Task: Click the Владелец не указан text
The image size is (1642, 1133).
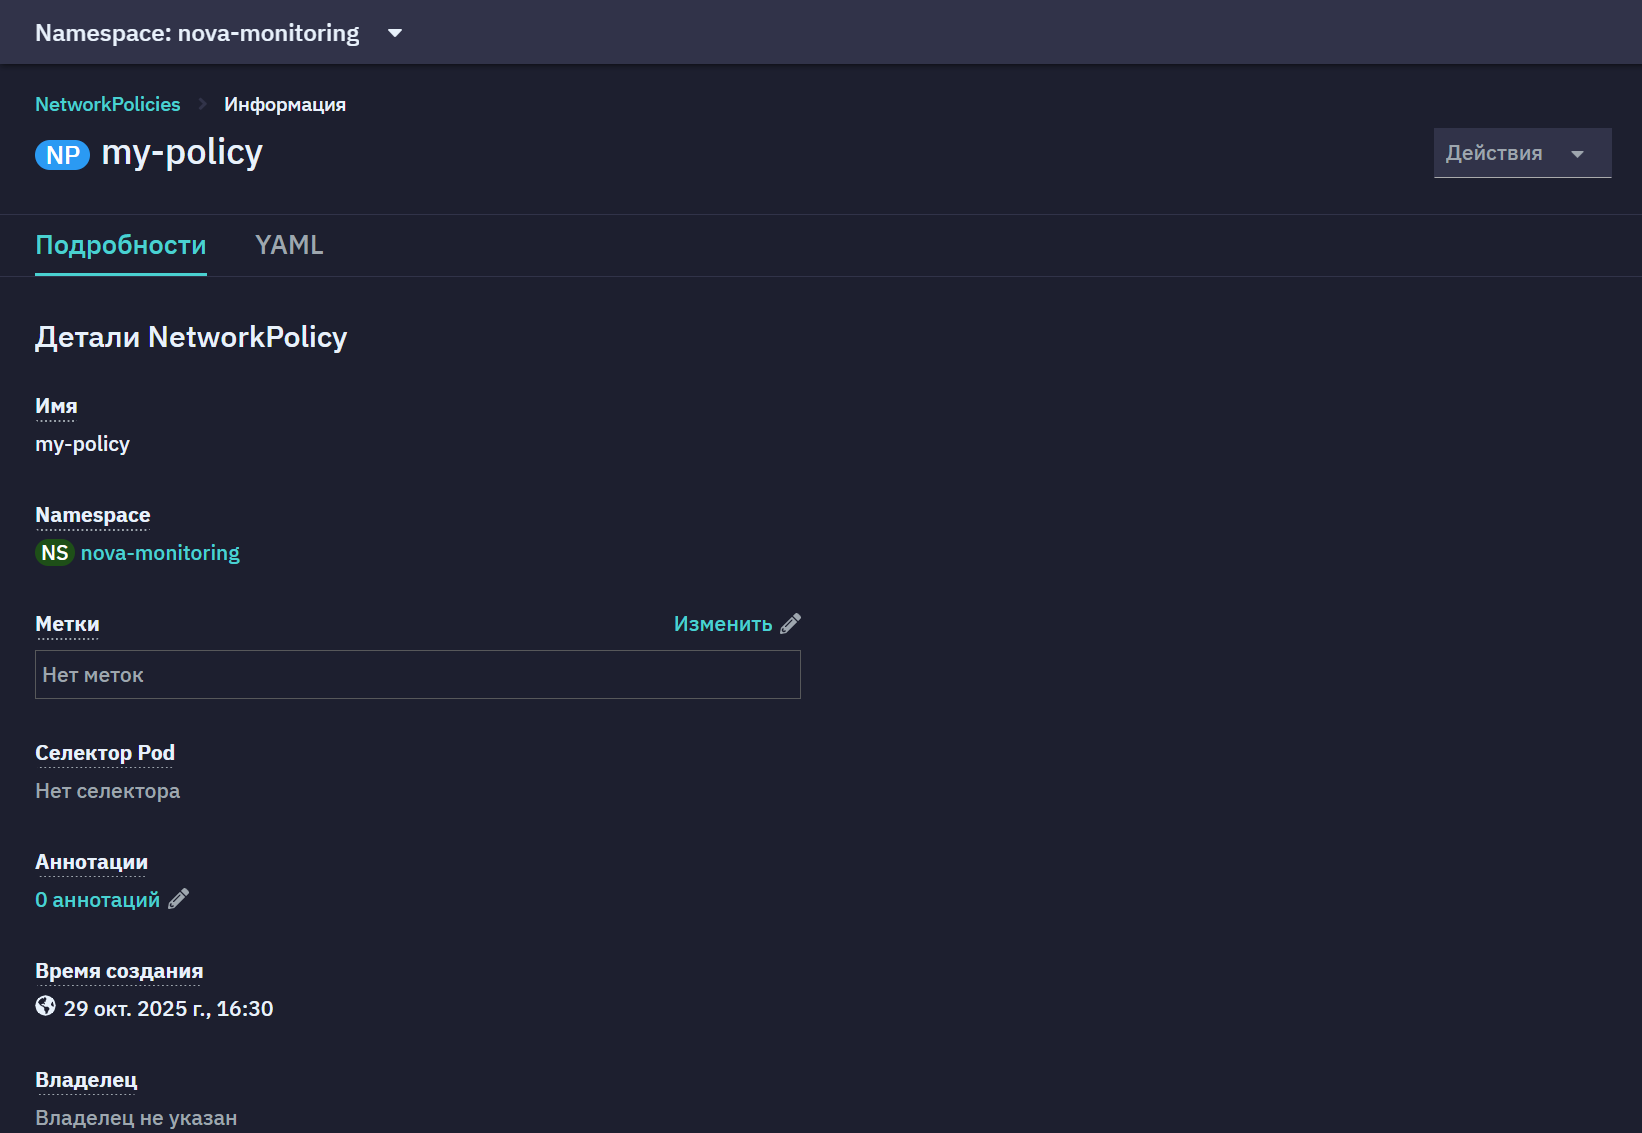Action: tap(136, 1118)
